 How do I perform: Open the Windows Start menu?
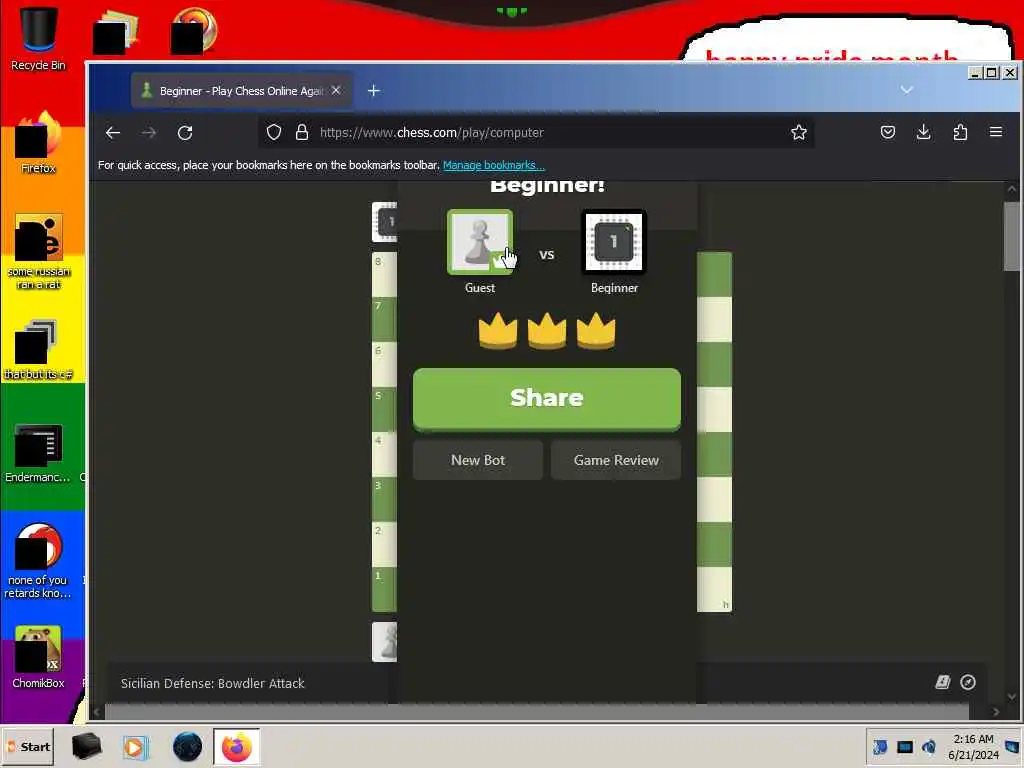28,746
